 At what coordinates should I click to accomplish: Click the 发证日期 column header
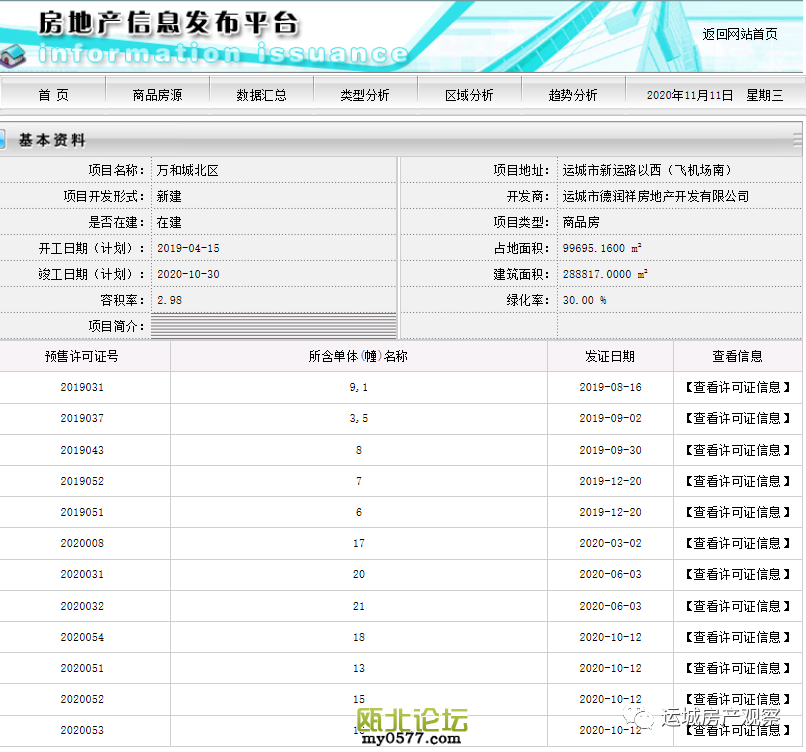coord(610,356)
